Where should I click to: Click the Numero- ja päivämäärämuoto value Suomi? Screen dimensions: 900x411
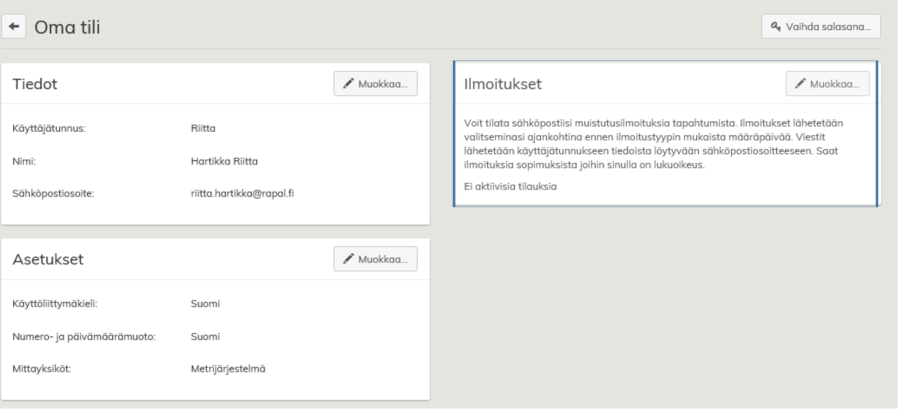pos(205,336)
